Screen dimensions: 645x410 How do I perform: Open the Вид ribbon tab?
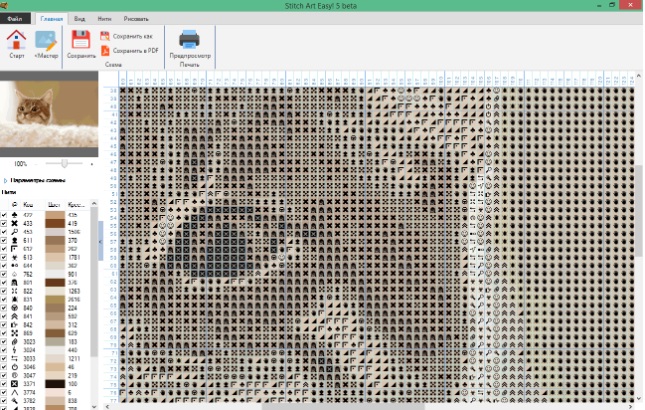(79, 18)
